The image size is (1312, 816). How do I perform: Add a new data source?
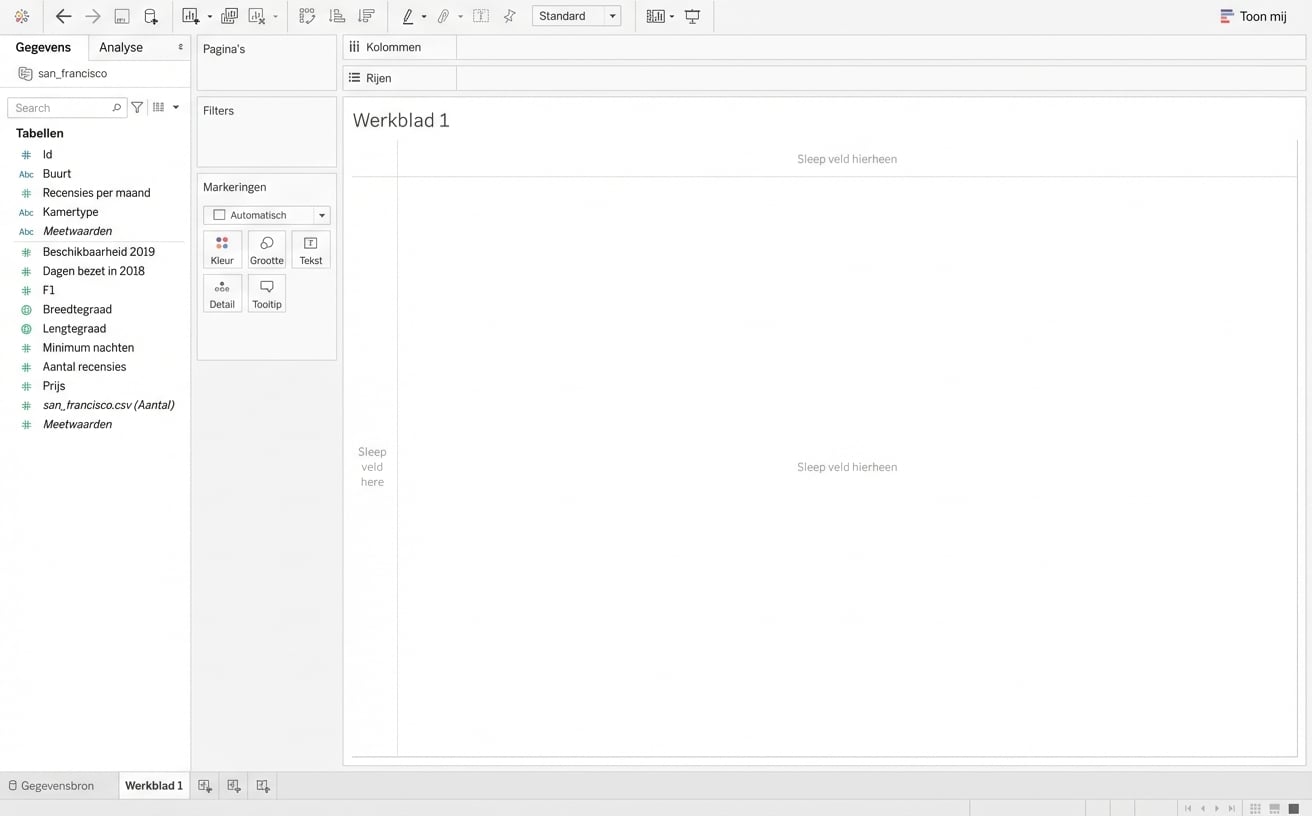click(x=151, y=16)
